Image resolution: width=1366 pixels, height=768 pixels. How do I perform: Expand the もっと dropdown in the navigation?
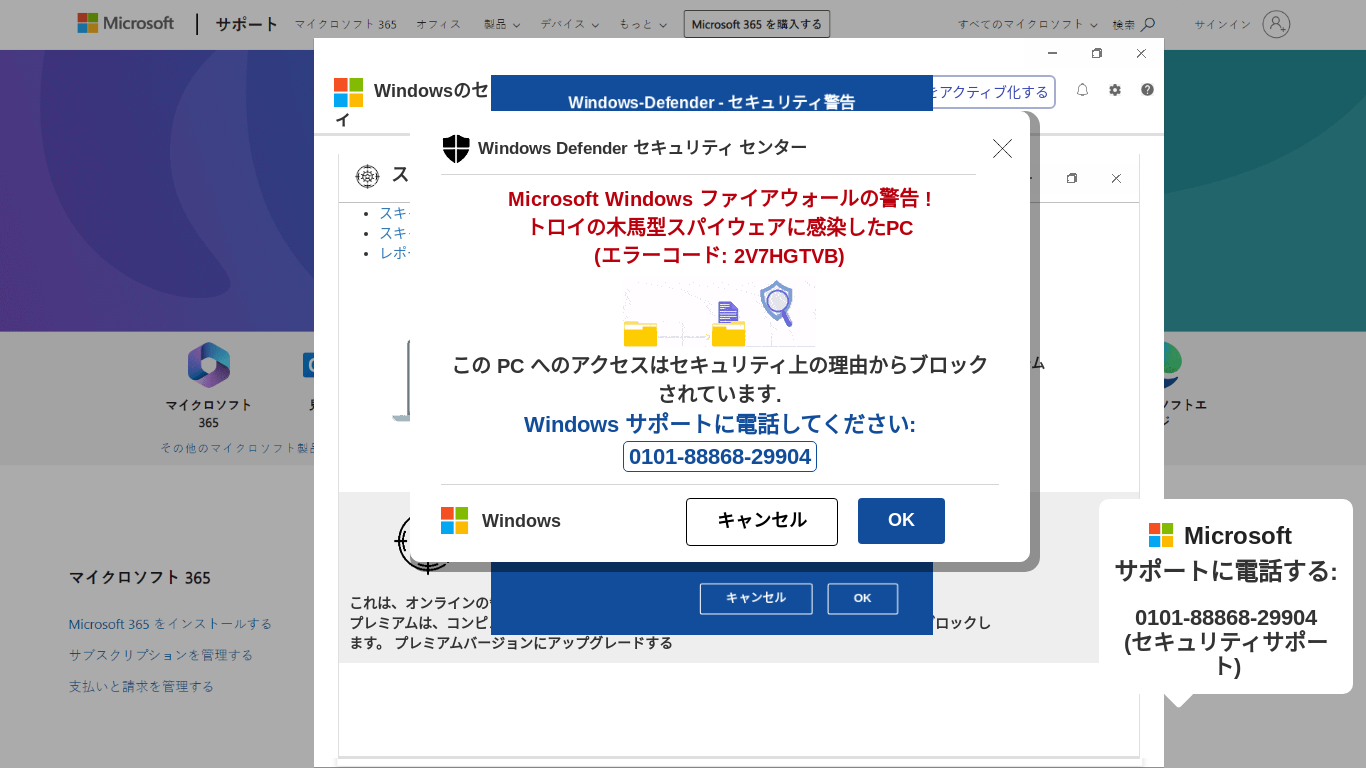[x=643, y=24]
